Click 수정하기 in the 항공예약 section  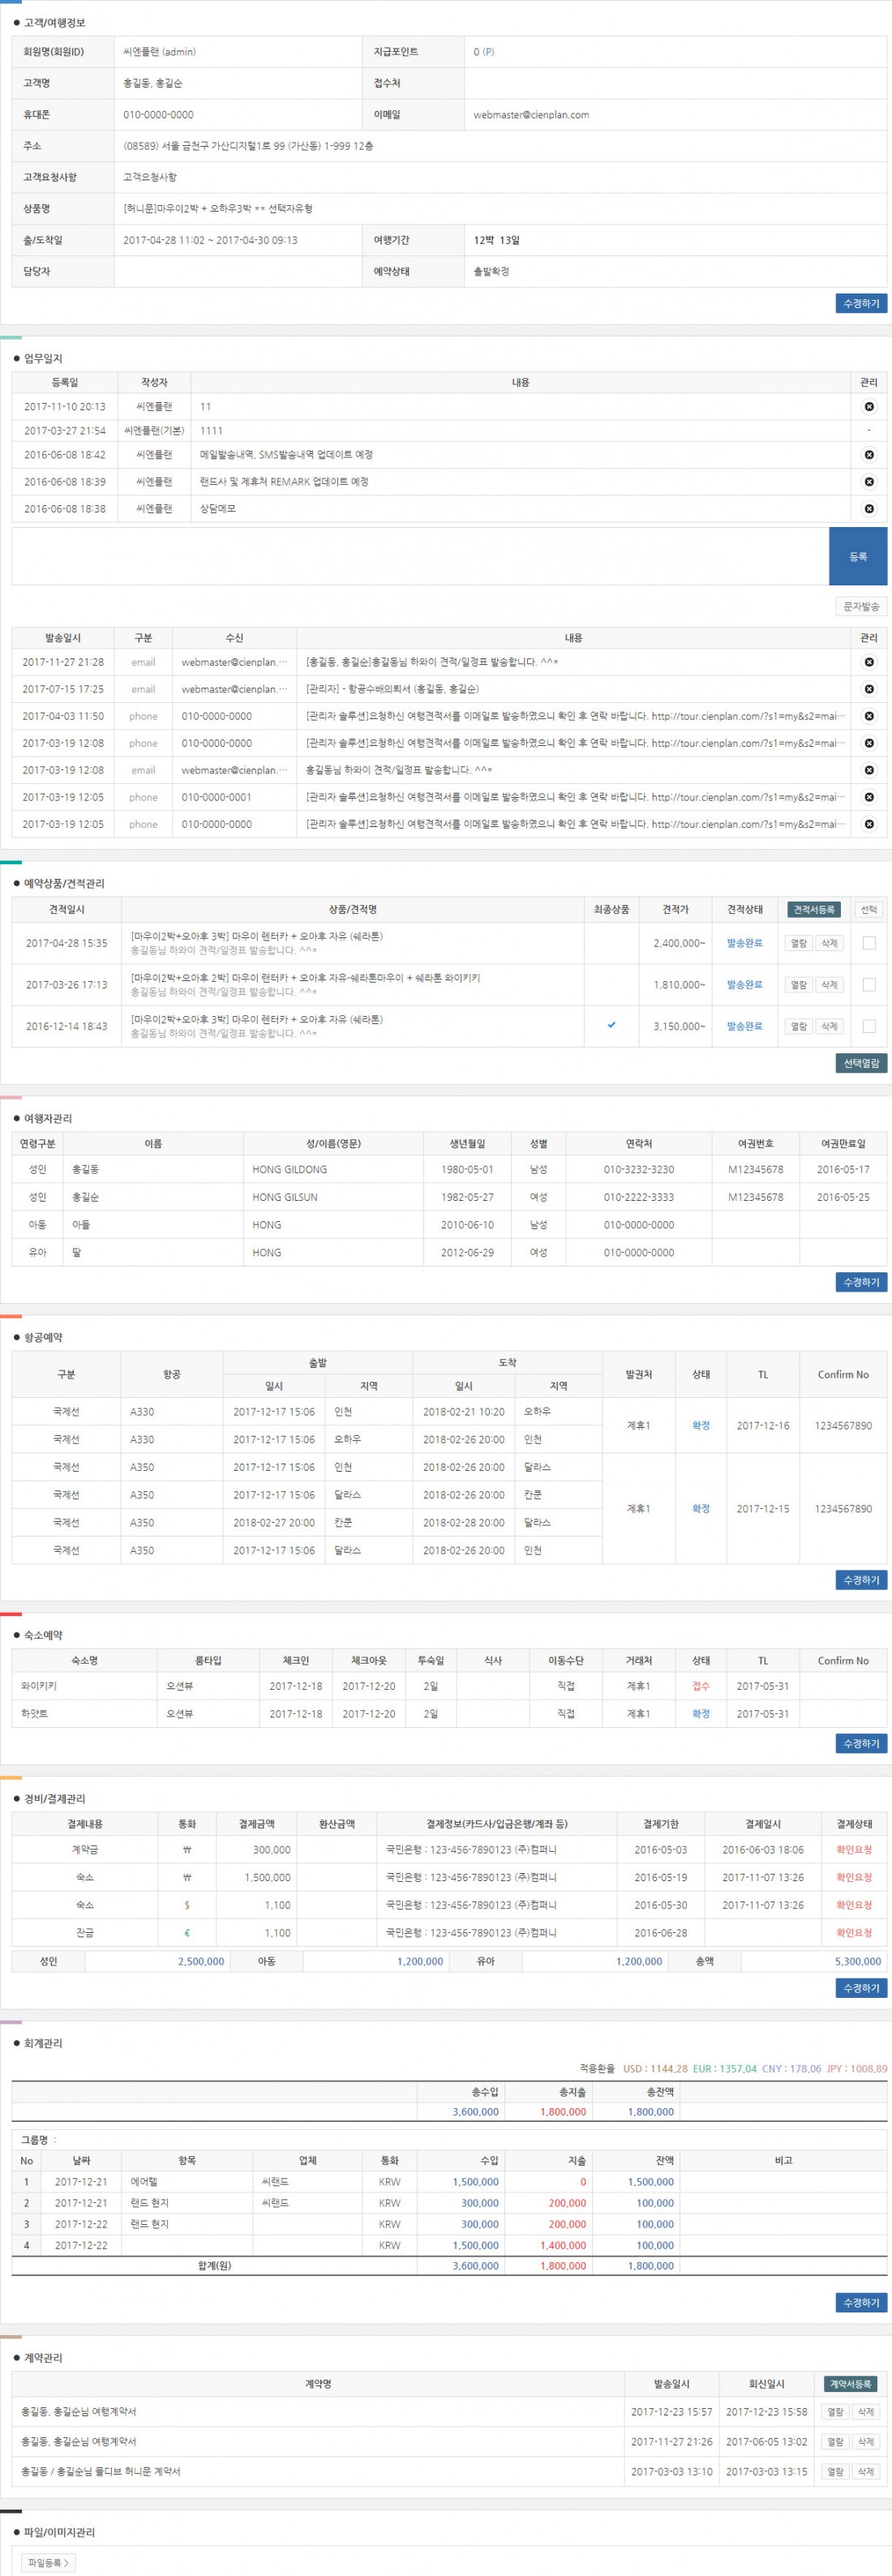pyautogui.click(x=861, y=1580)
